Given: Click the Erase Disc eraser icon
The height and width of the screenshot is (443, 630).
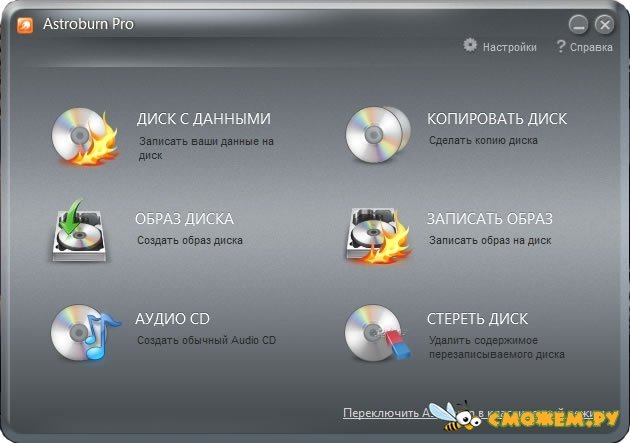Looking at the screenshot, I should (378, 332).
